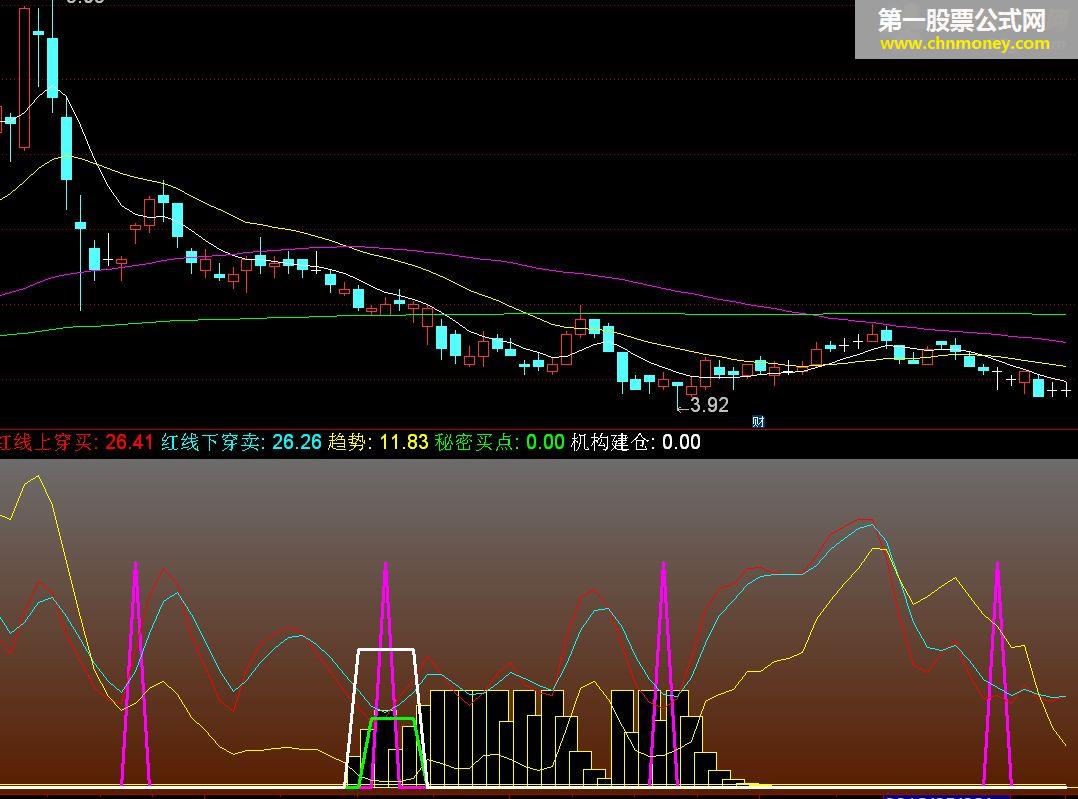Click the blue 财 financial marker icon

click(x=758, y=422)
